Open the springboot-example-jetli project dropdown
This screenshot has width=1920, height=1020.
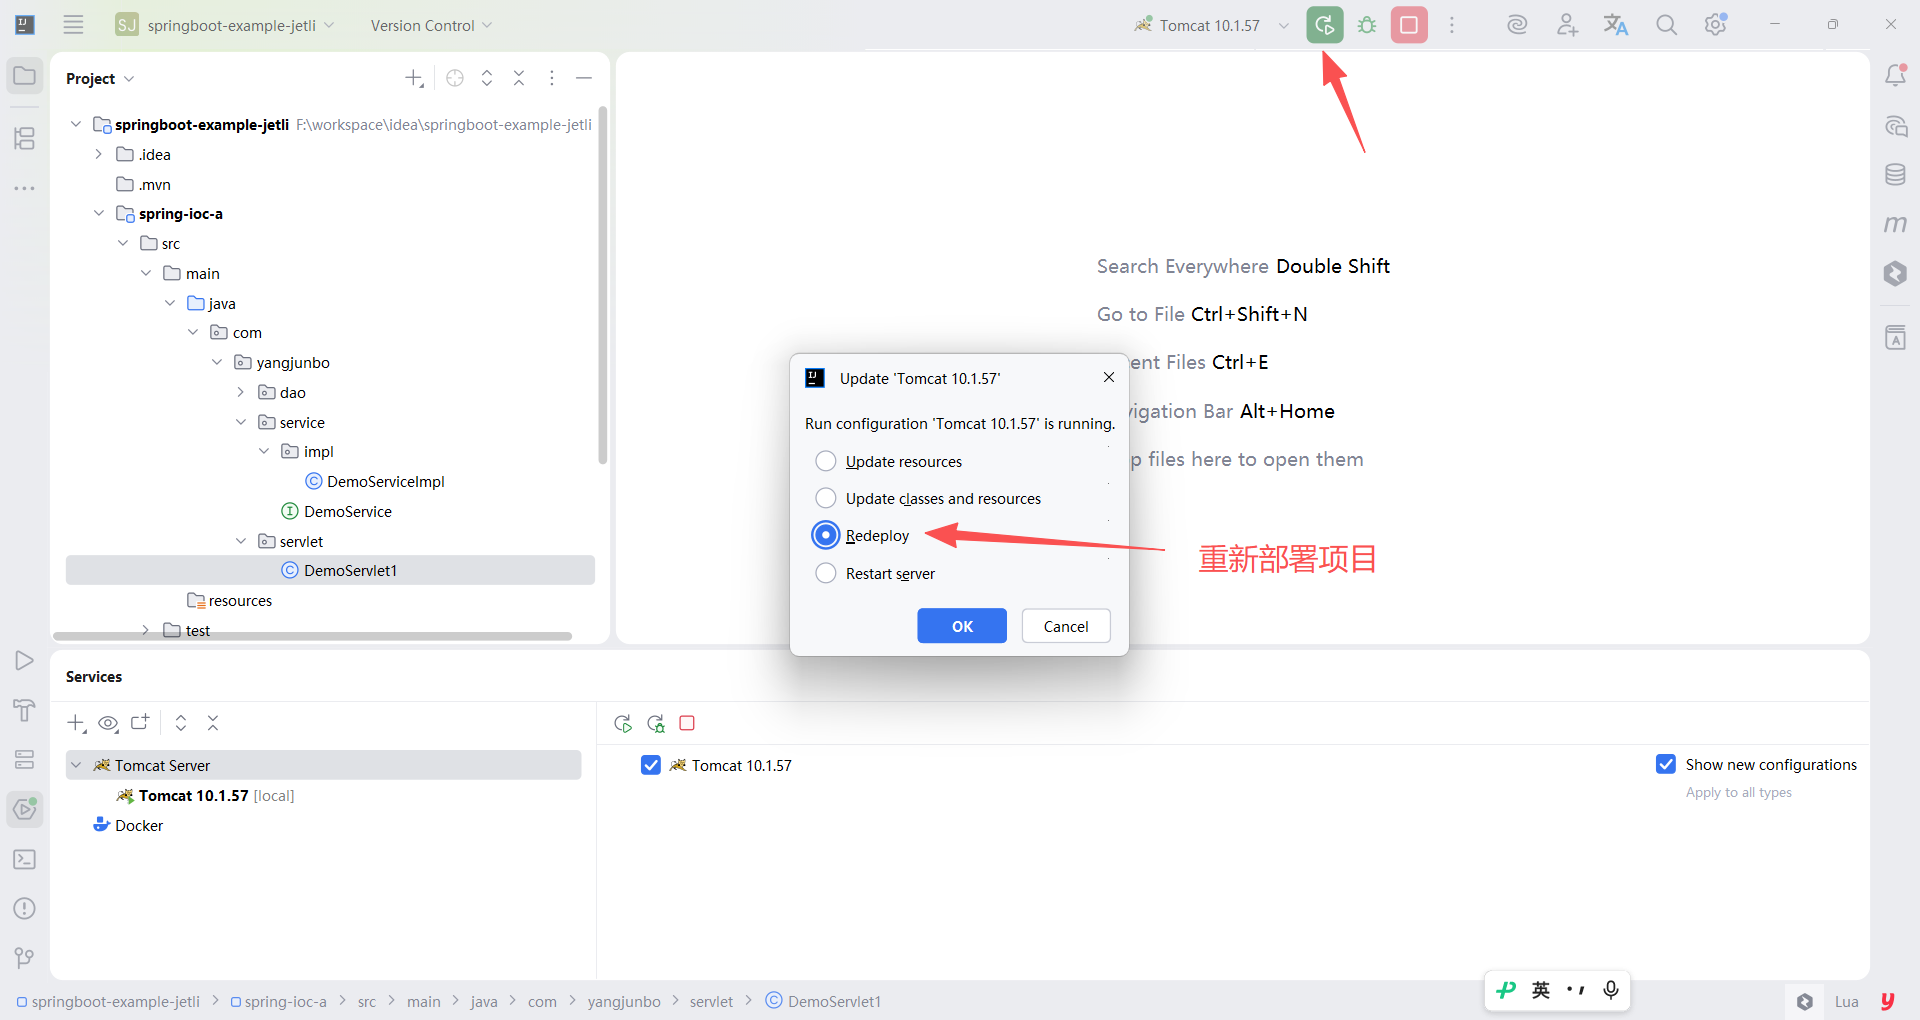coord(225,25)
